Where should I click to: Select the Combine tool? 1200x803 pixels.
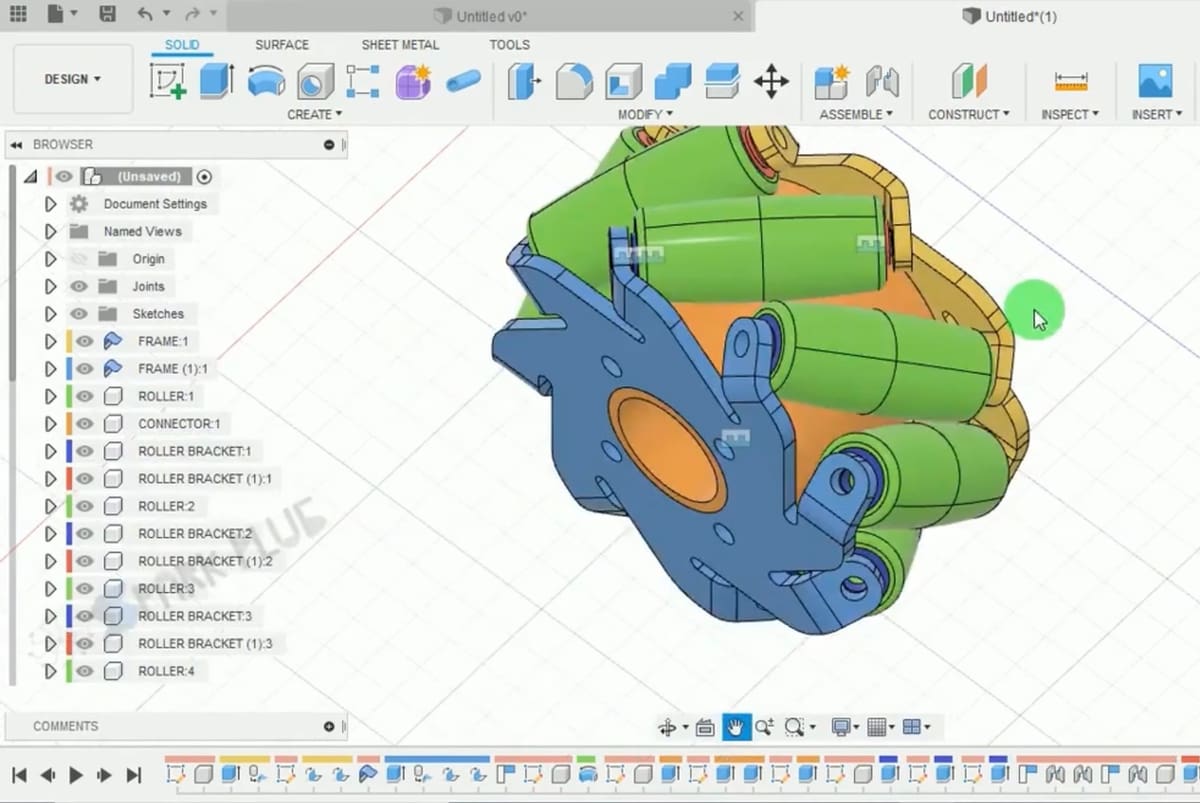673,81
